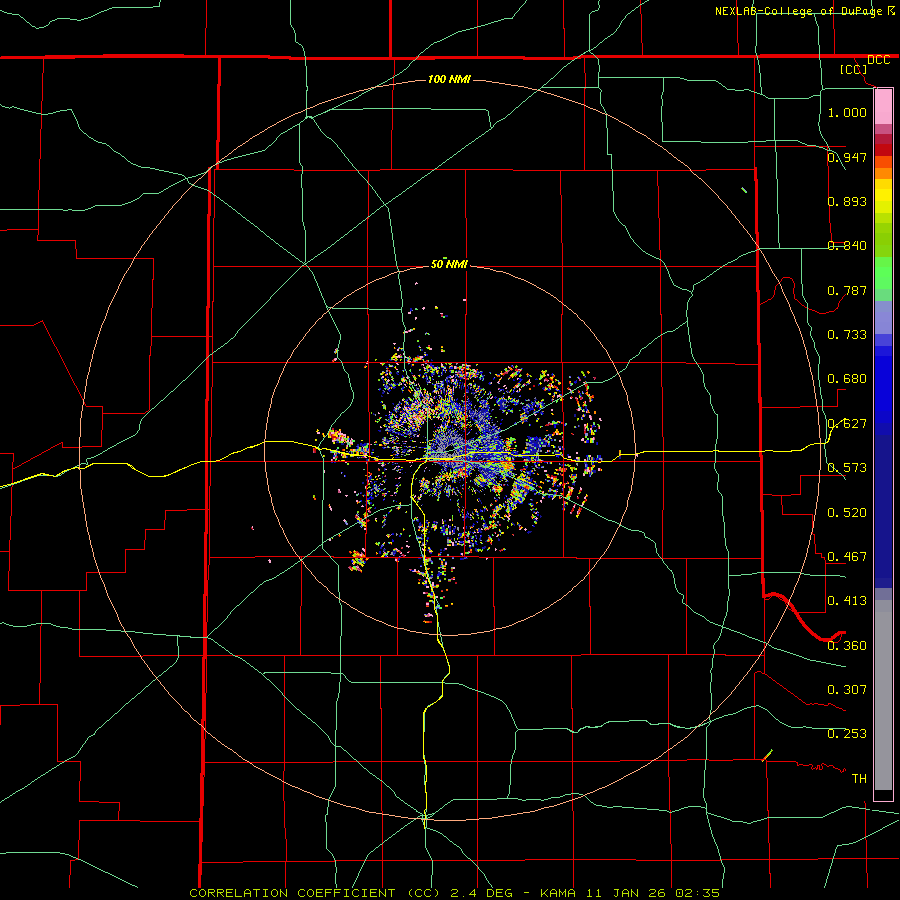The width and height of the screenshot is (900, 900).
Task: Select the 0.787 color scale value
Action: [x=847, y=290]
